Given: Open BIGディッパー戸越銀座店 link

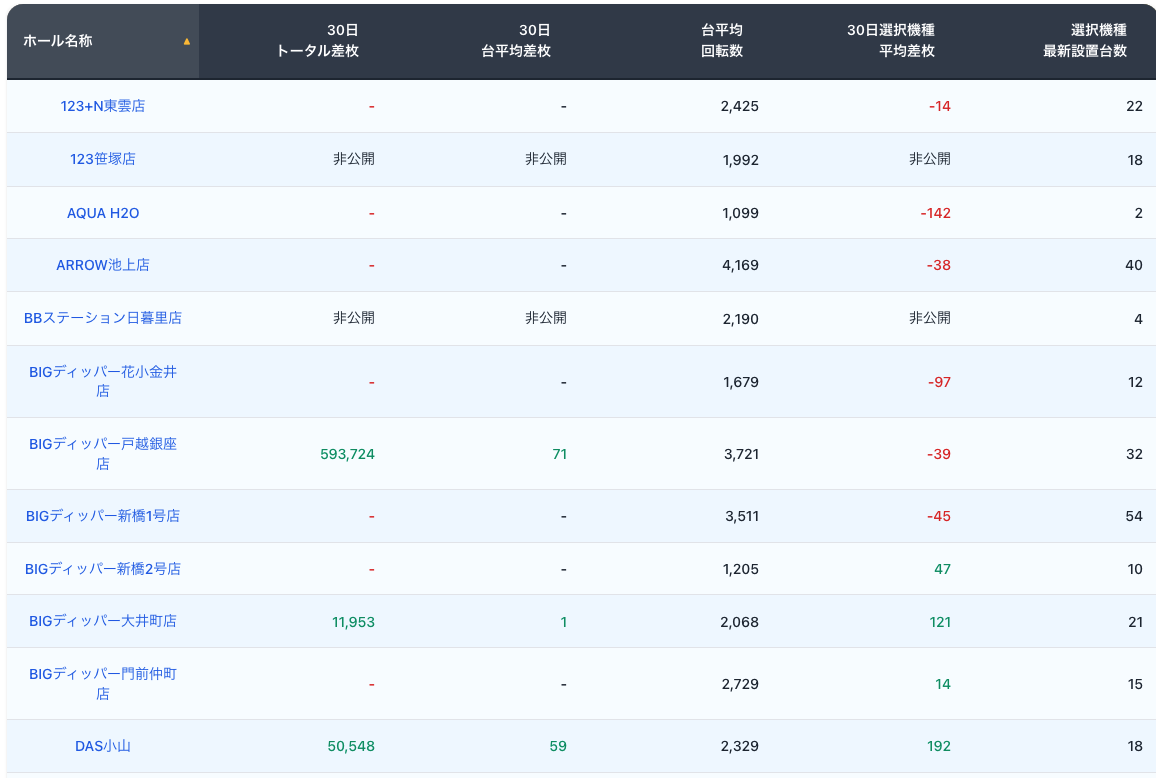Looking at the screenshot, I should tap(103, 453).
